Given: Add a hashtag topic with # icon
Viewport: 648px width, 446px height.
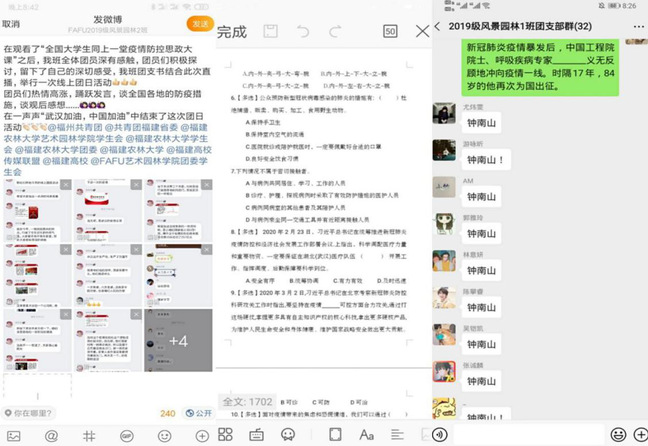Looking at the screenshot, I should (89, 436).
